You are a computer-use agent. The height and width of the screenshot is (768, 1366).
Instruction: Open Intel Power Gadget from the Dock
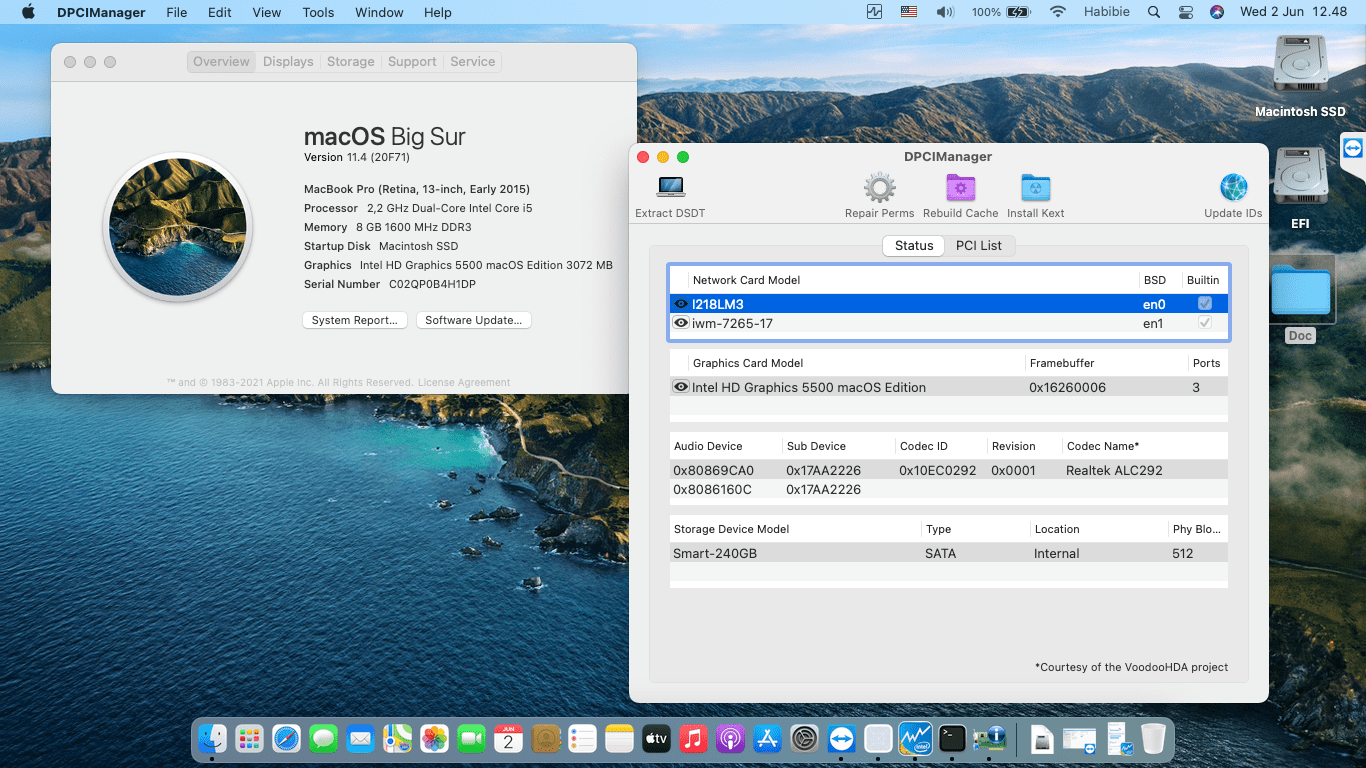[915, 739]
